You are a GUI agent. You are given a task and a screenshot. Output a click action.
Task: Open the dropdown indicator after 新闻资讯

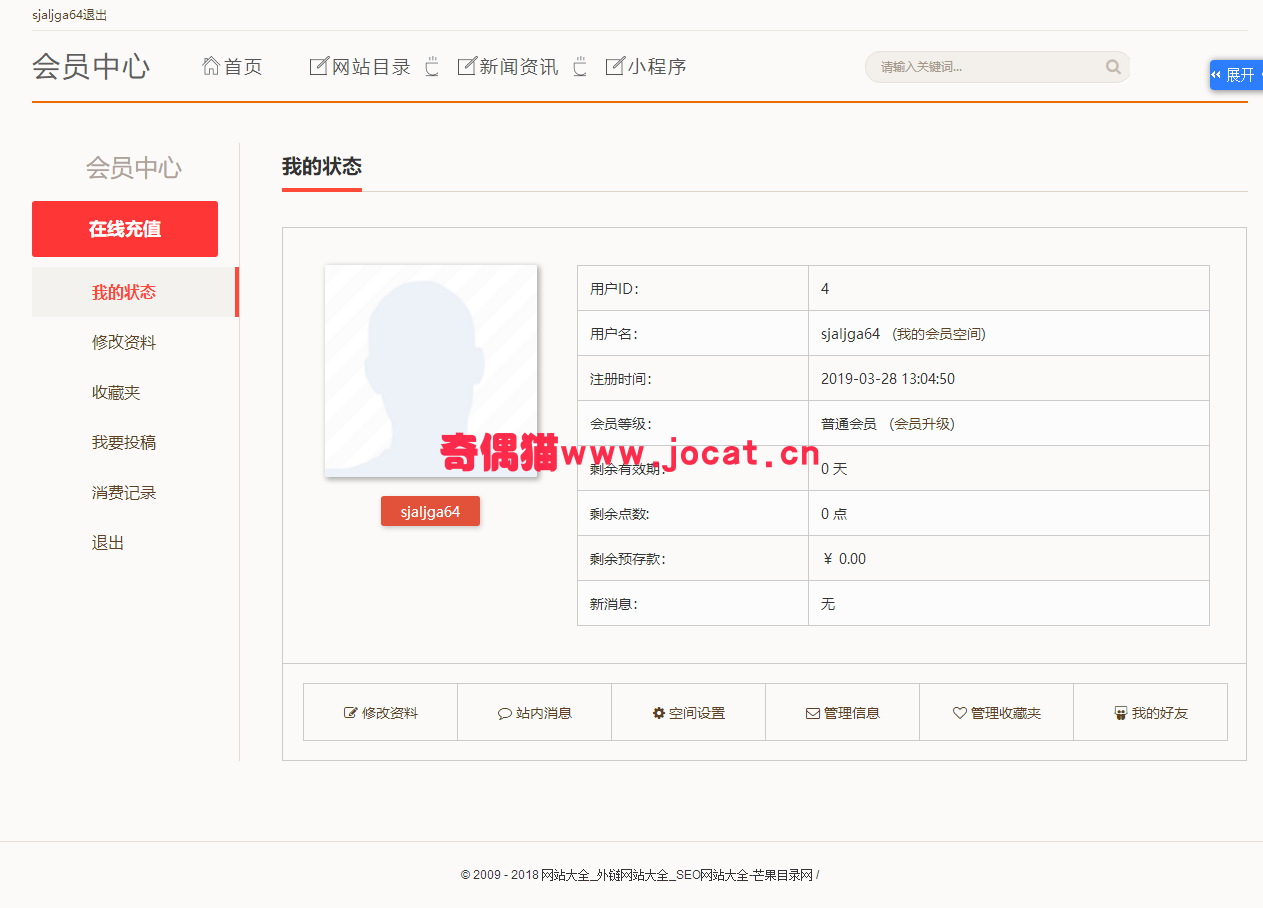[x=580, y=67]
